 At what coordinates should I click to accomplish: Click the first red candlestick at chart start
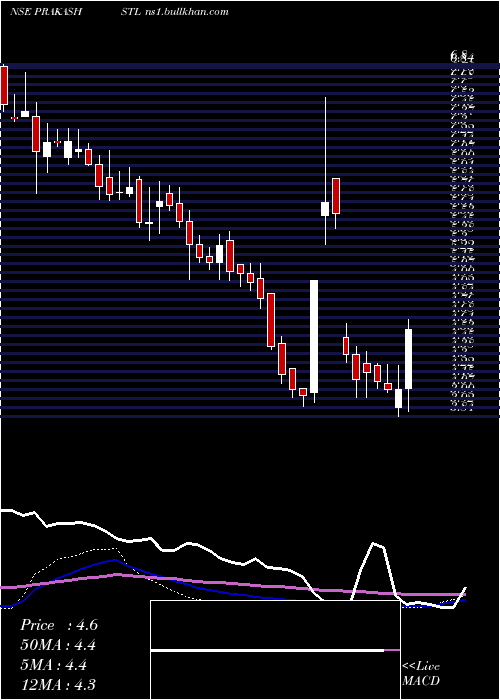[x=4, y=85]
